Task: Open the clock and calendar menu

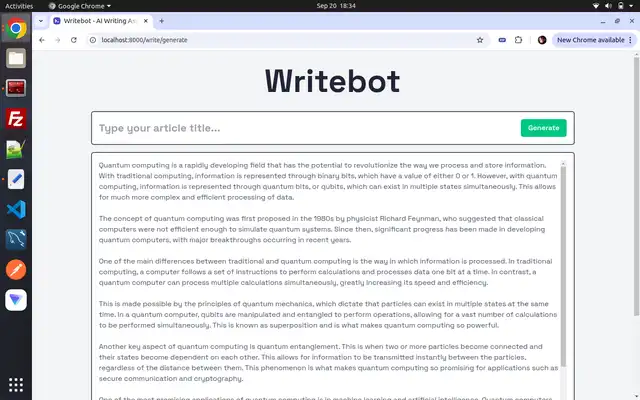Action: pos(336,6)
